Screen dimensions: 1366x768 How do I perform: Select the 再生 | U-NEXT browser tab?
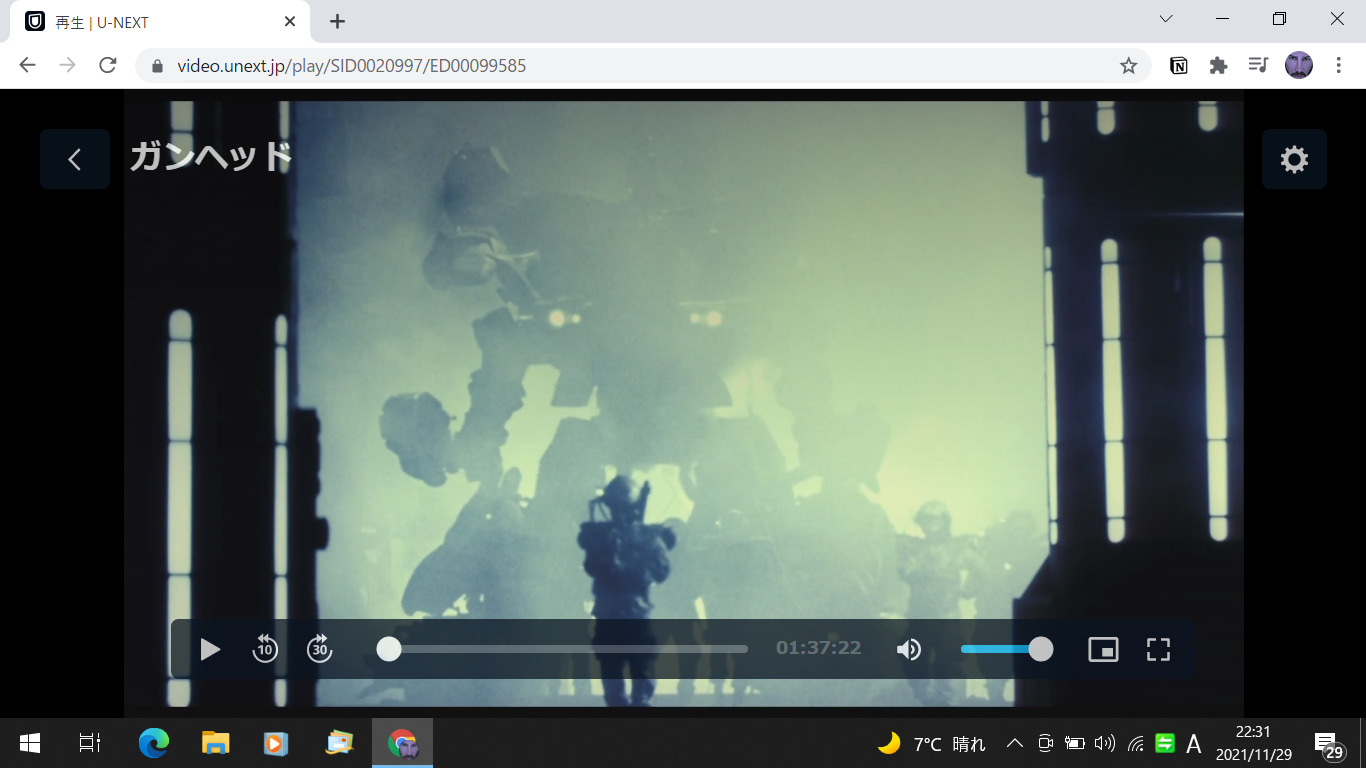coord(162,22)
